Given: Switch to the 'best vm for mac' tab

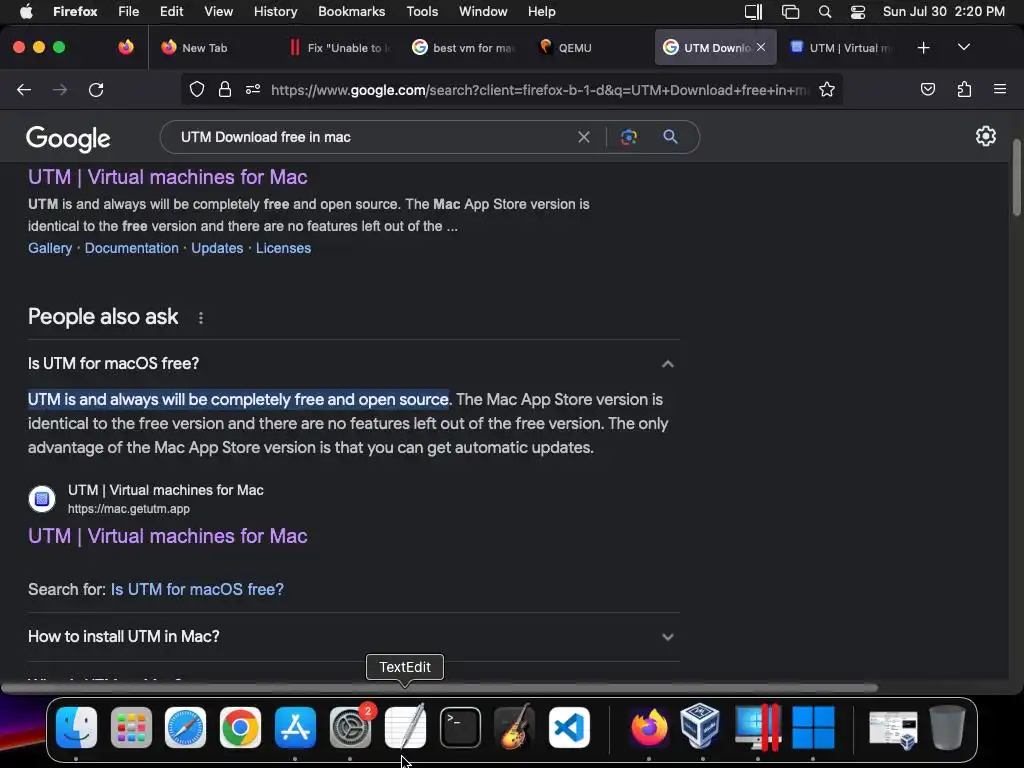Looking at the screenshot, I should [x=464, y=47].
